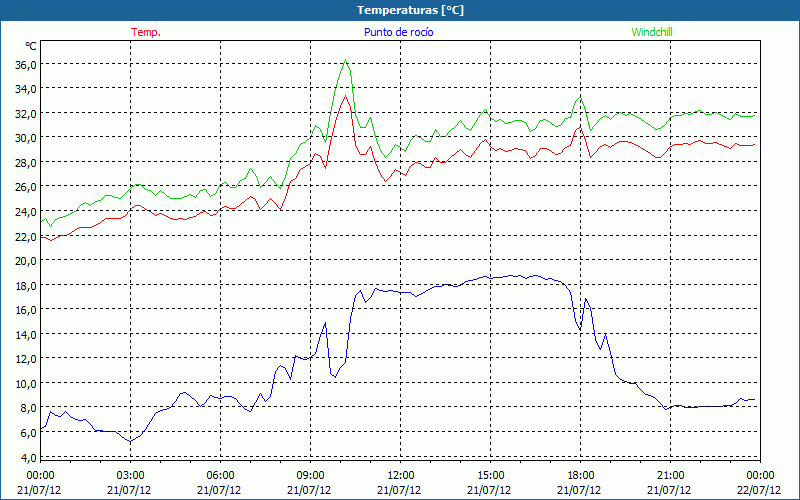Click the 32,0 y-axis value
The image size is (800, 500).
tap(27, 113)
